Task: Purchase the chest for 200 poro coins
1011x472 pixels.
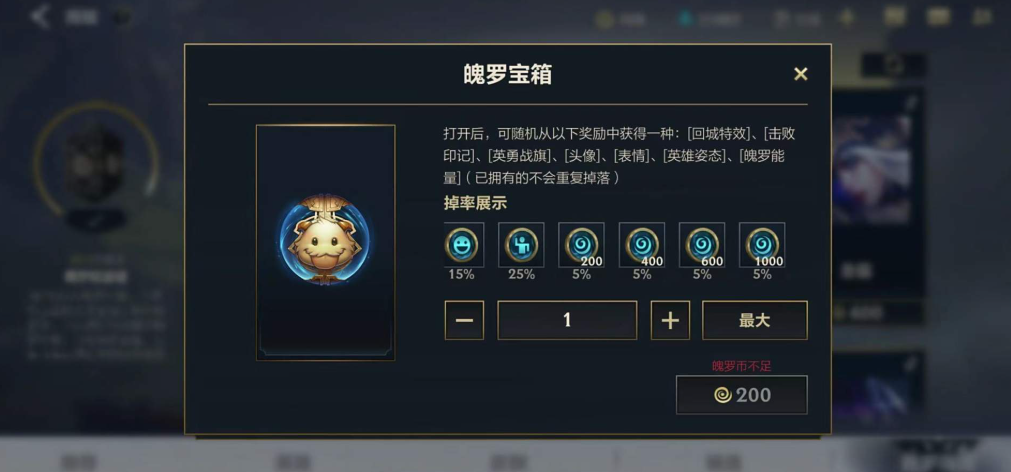Action: [741, 395]
